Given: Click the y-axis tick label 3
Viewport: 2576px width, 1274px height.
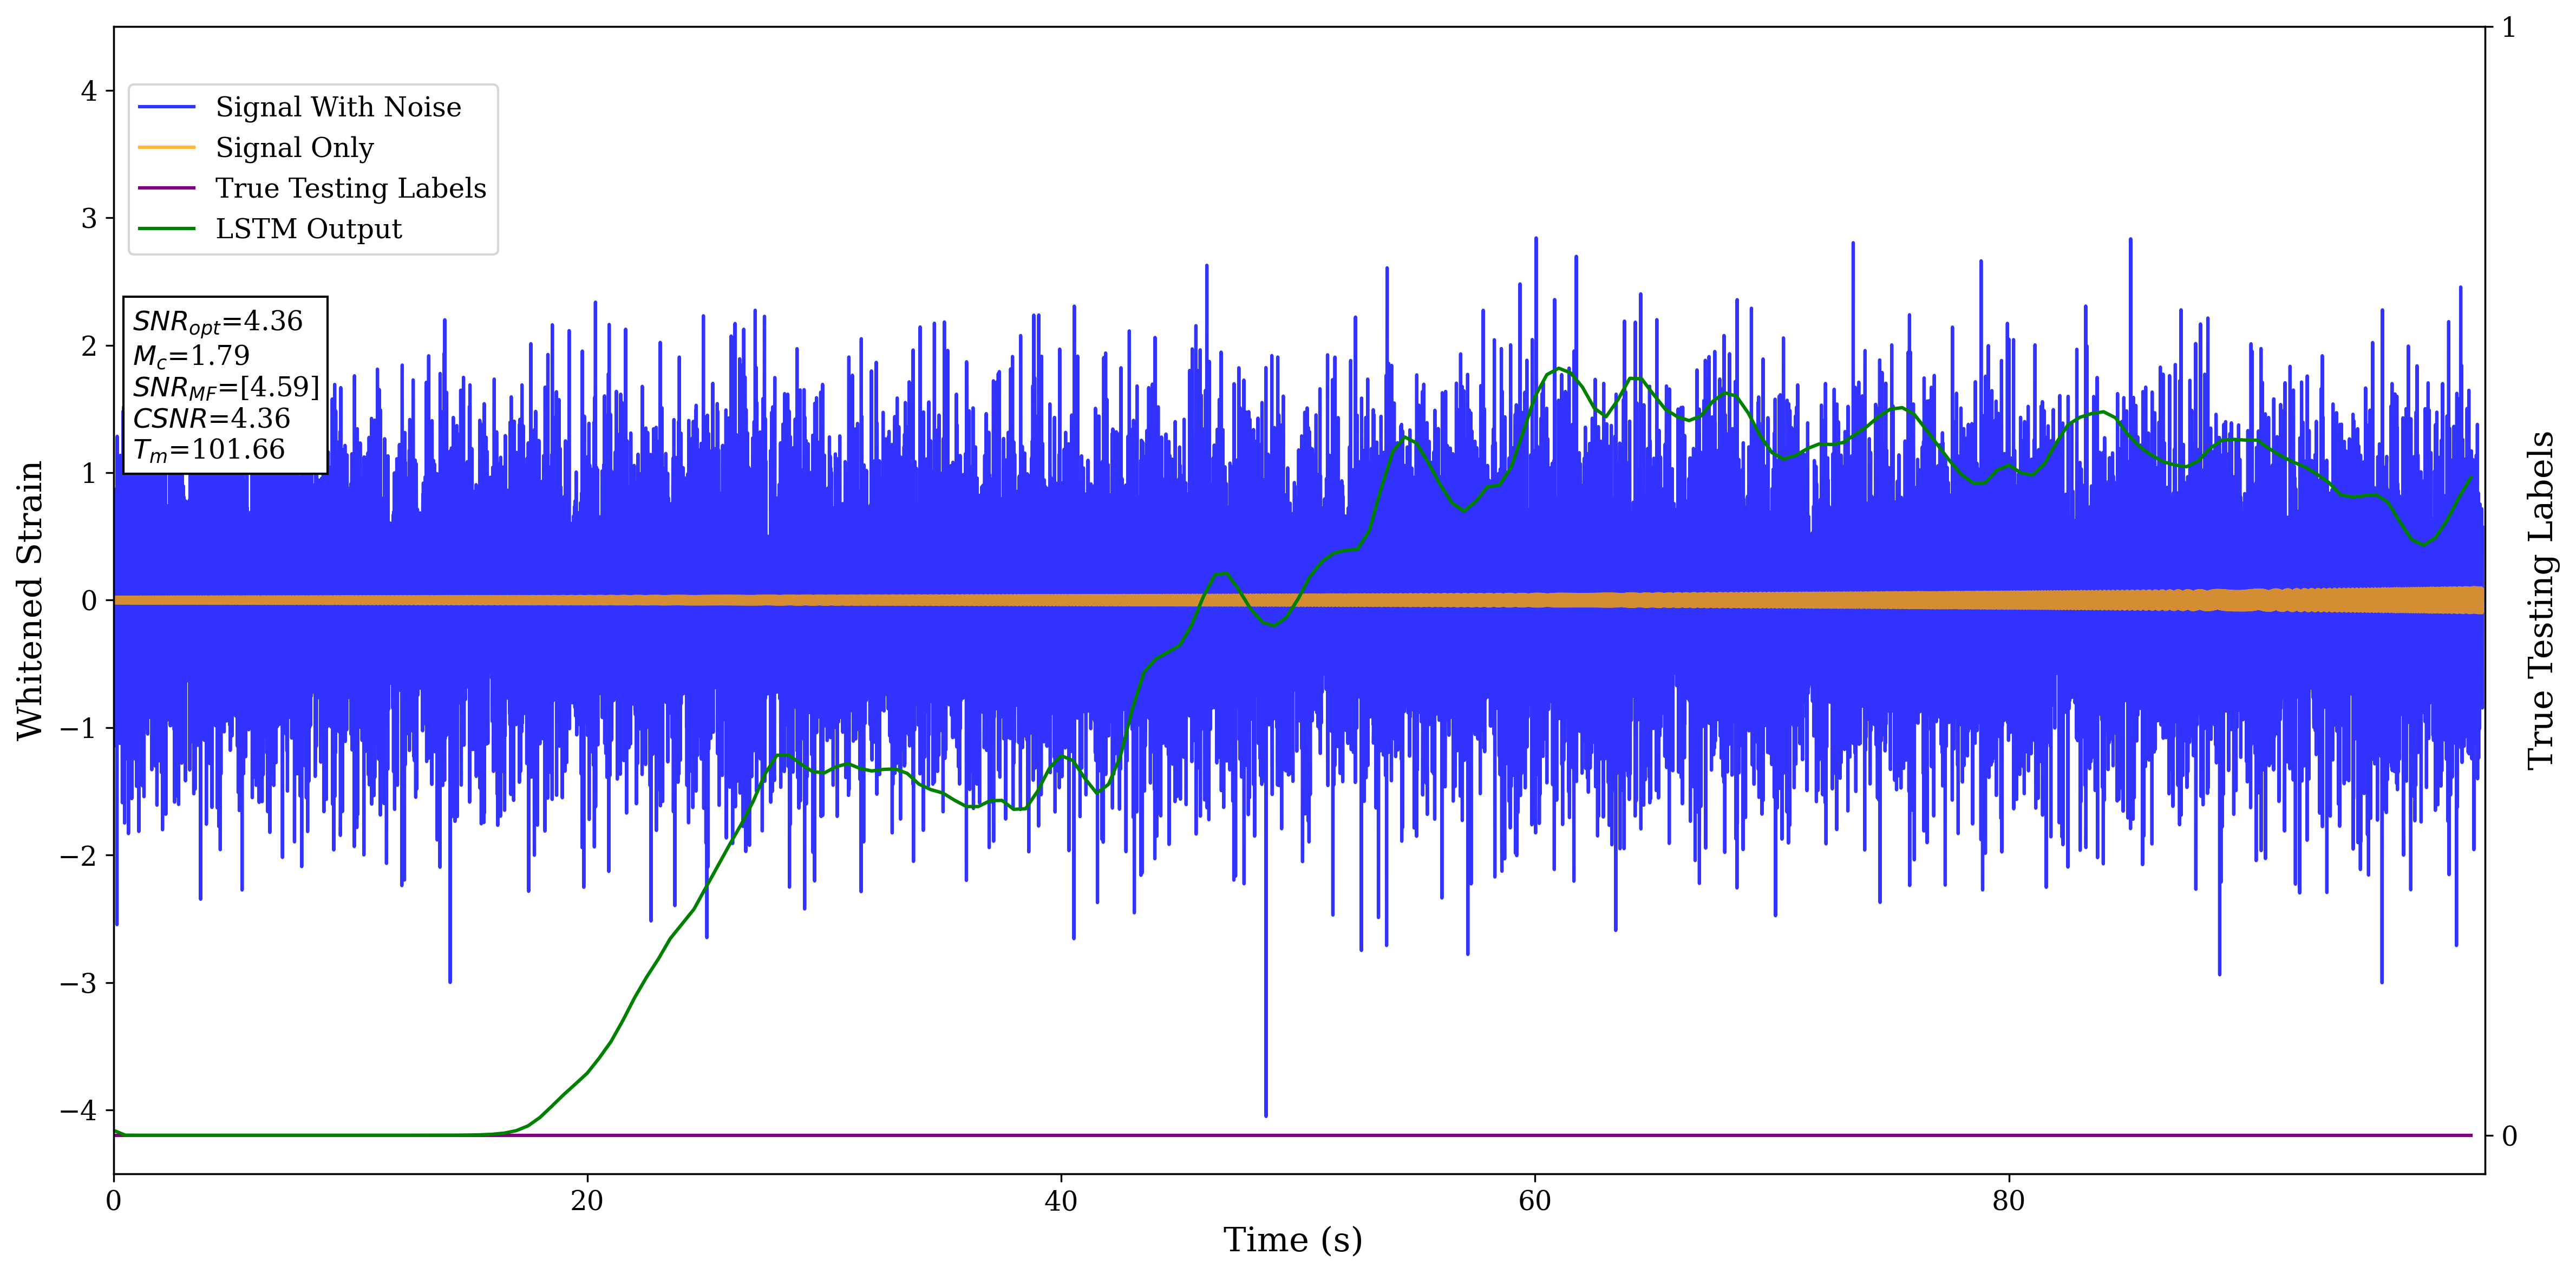Looking at the screenshot, I should tap(89, 218).
